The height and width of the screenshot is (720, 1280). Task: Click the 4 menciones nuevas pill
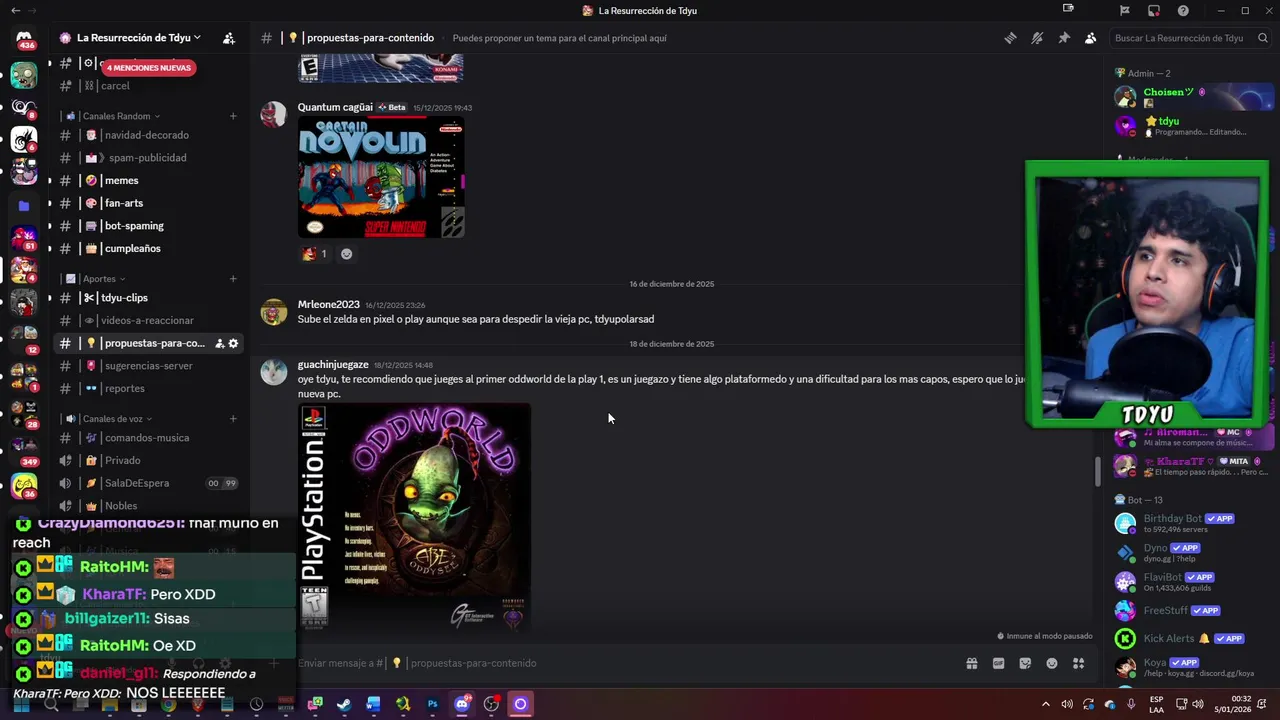click(149, 68)
